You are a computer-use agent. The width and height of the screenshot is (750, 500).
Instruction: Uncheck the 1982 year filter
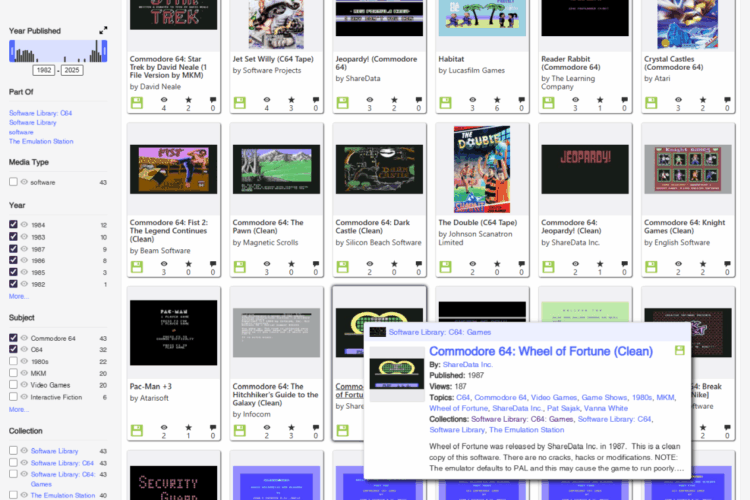click(x=13, y=284)
